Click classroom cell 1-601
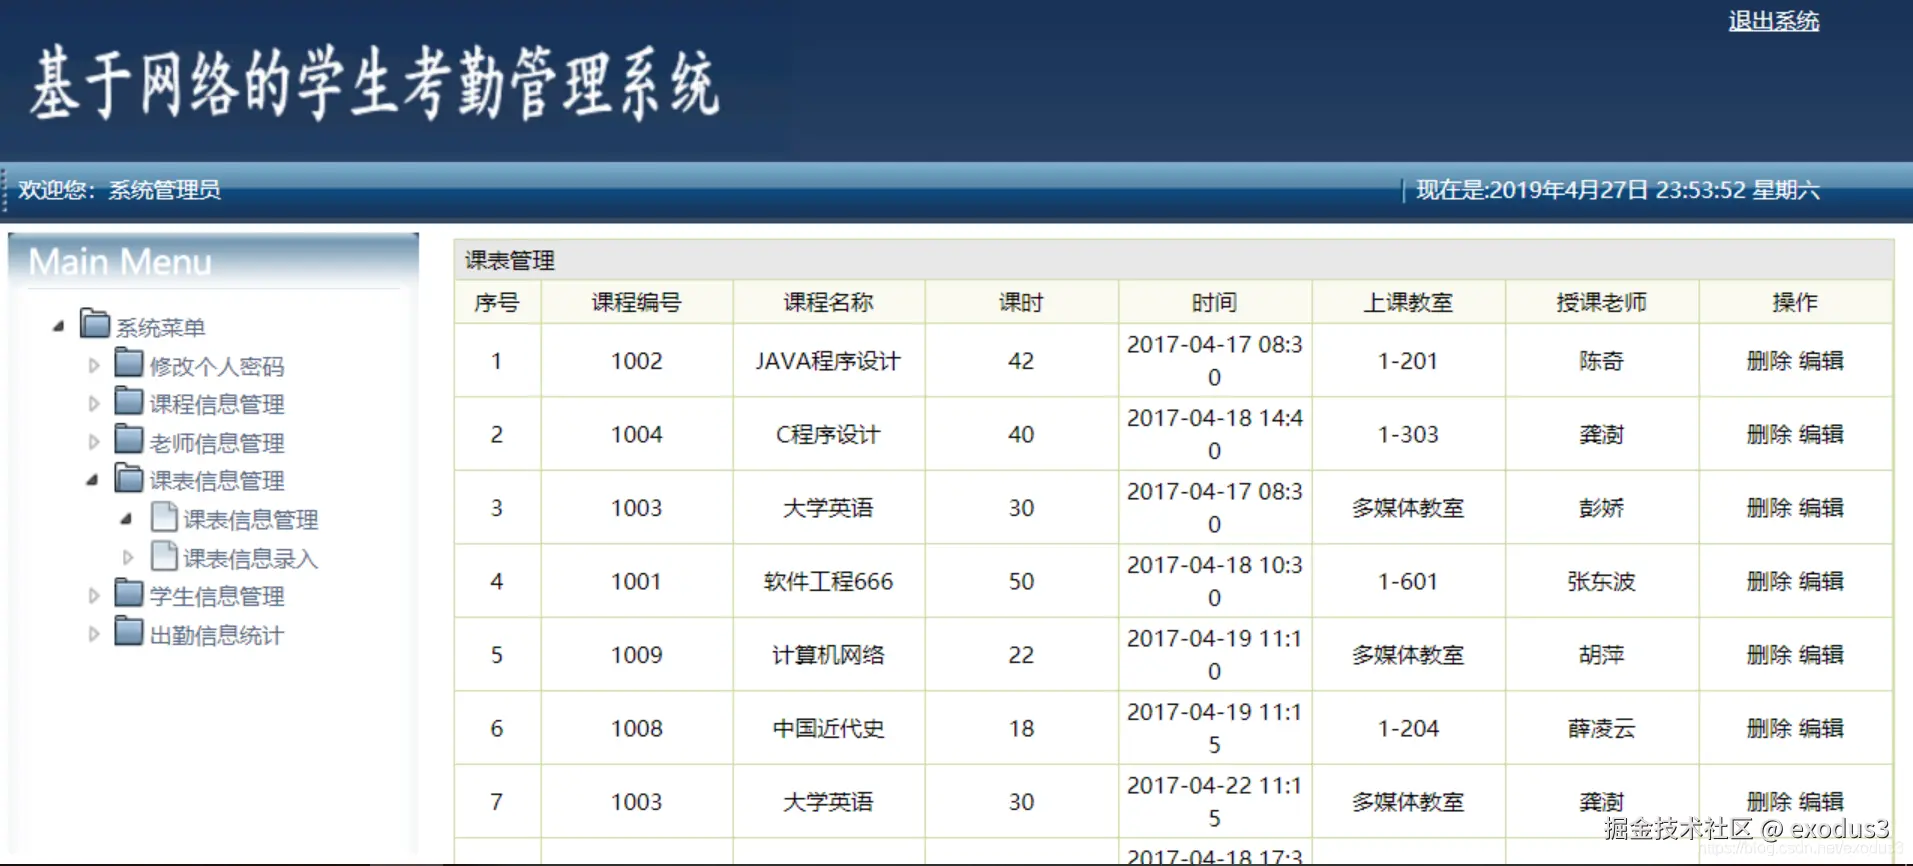The width and height of the screenshot is (1913, 866). pos(1408,581)
